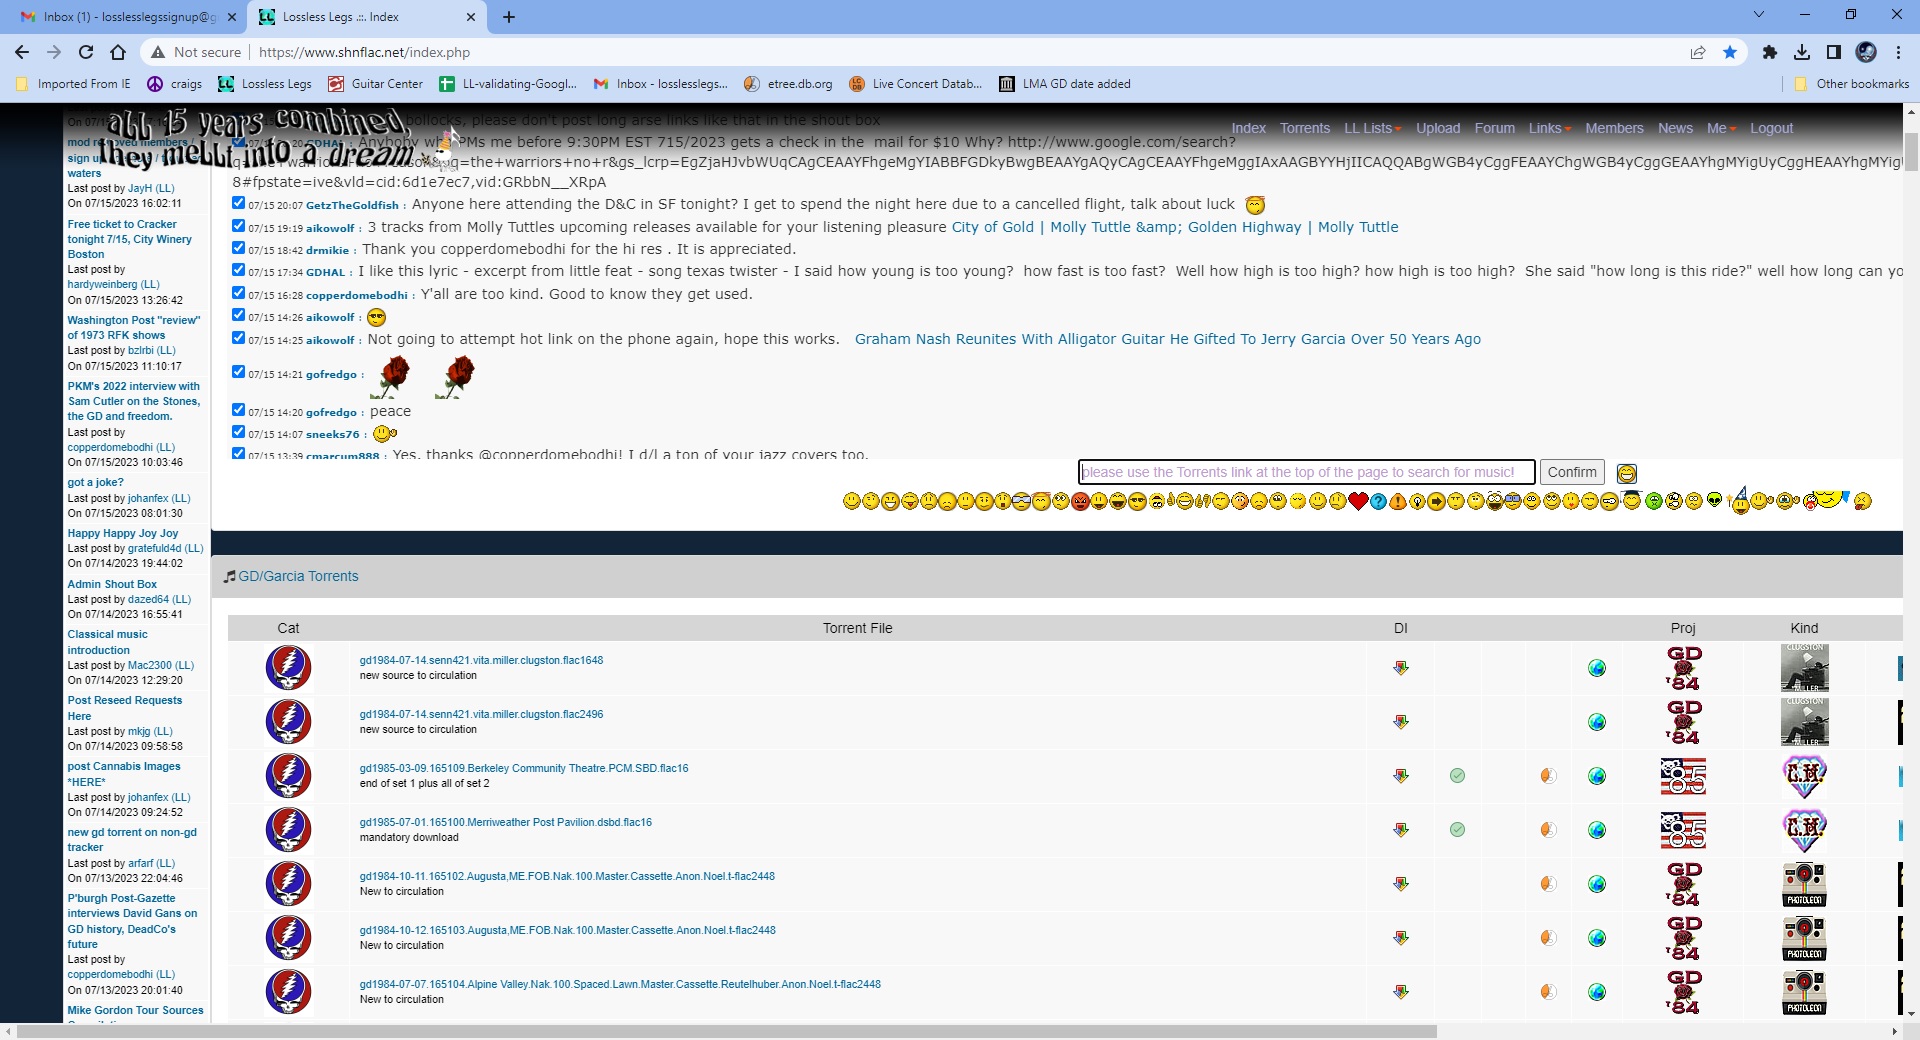This screenshot has height=1040, width=1920.
Task: Toggle checkbox for aikowolf 19:19 shout
Action: (238, 225)
